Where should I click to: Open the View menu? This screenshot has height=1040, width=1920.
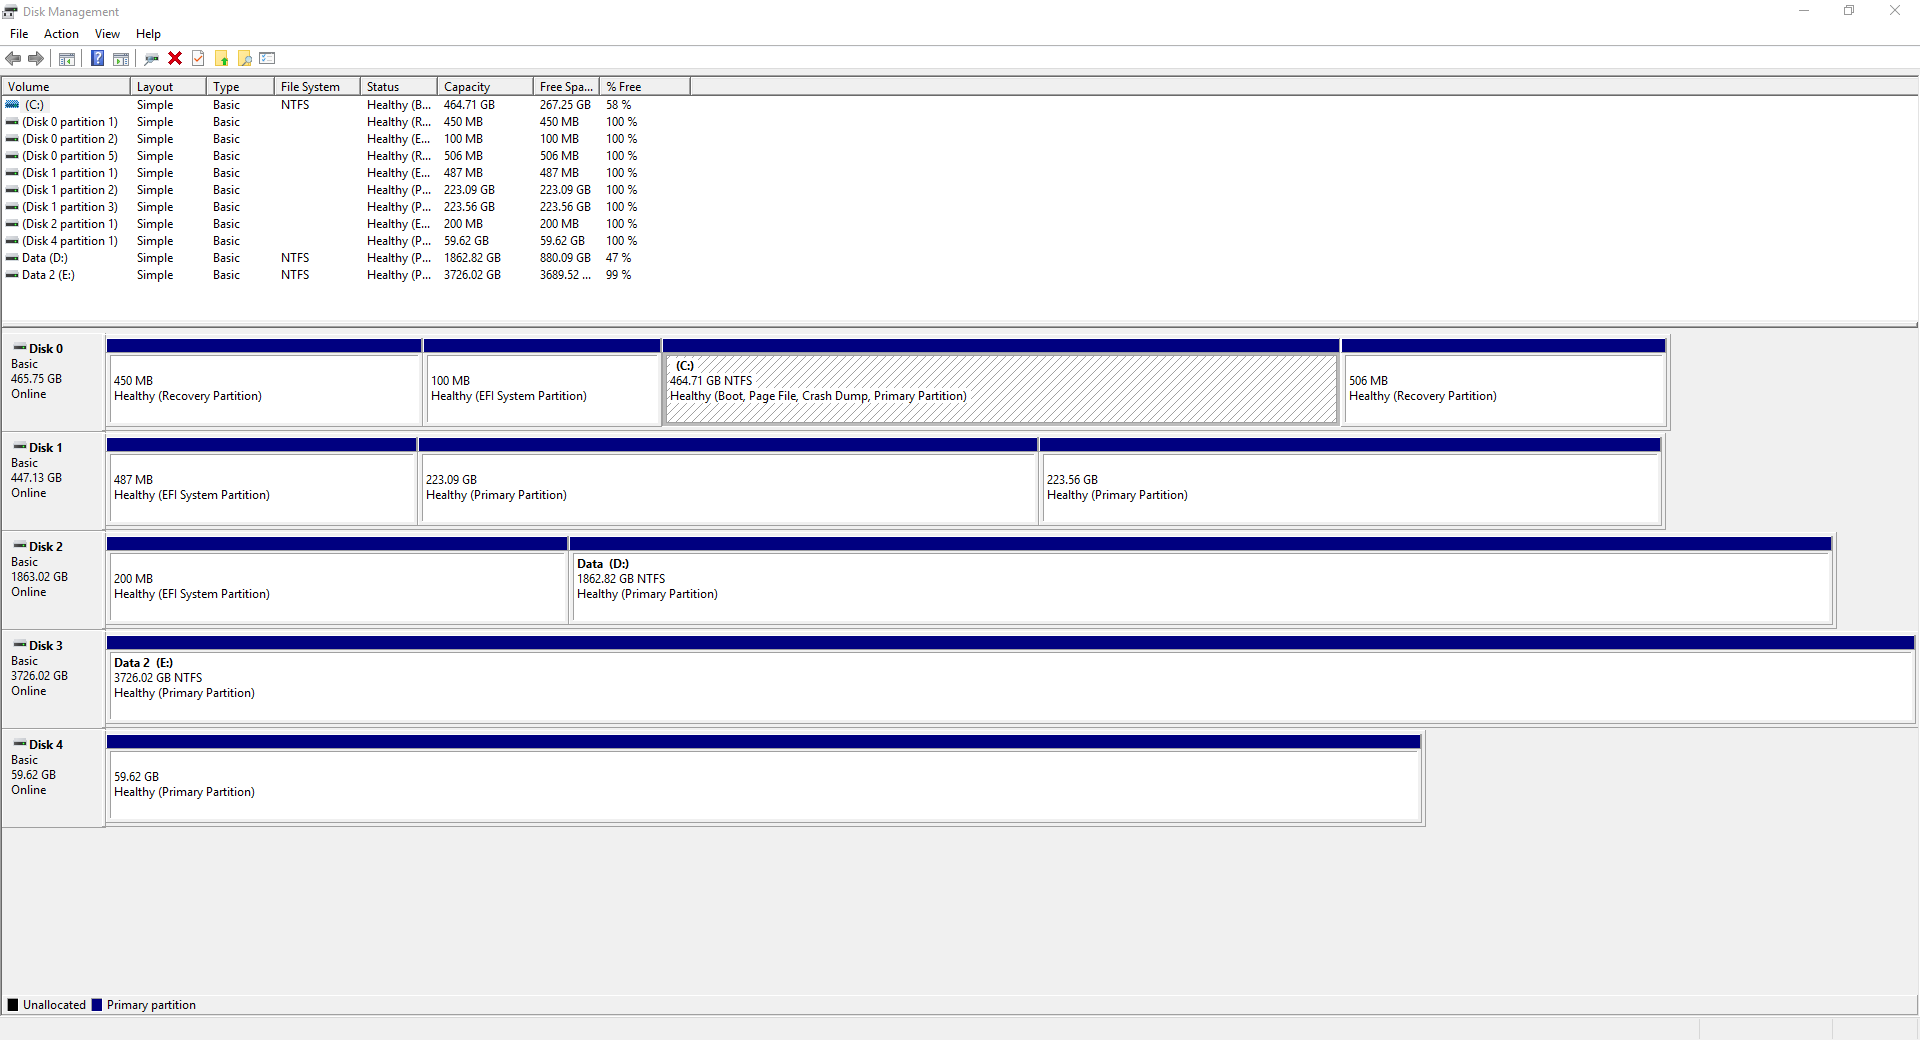(107, 34)
